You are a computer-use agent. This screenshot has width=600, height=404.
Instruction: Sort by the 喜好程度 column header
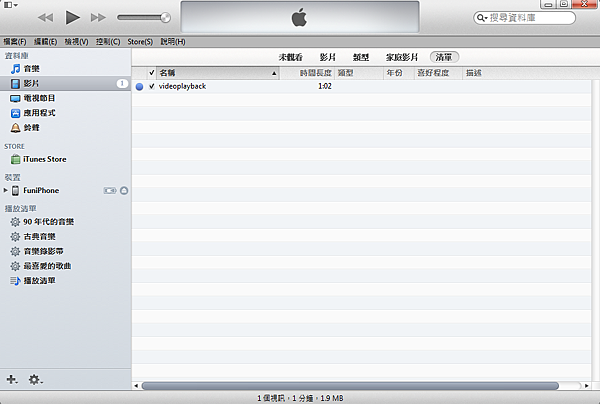(x=439, y=73)
